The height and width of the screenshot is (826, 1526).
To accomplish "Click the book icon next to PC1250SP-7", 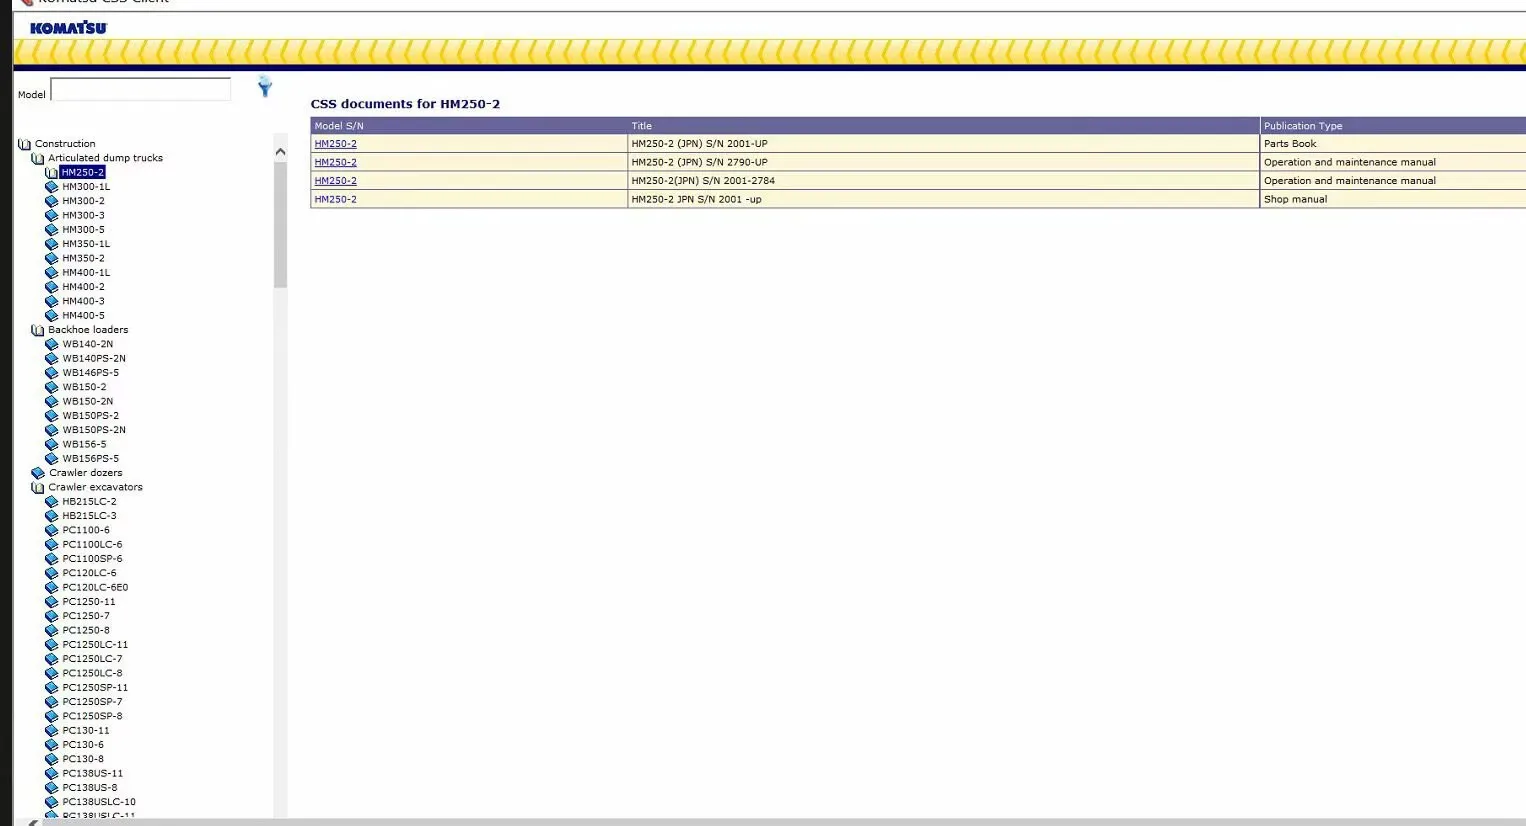I will [x=52, y=702].
